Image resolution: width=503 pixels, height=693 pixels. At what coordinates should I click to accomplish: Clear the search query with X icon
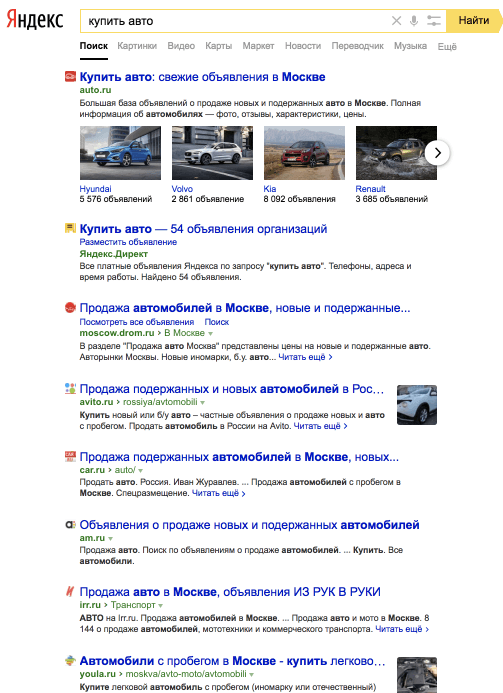click(x=396, y=20)
